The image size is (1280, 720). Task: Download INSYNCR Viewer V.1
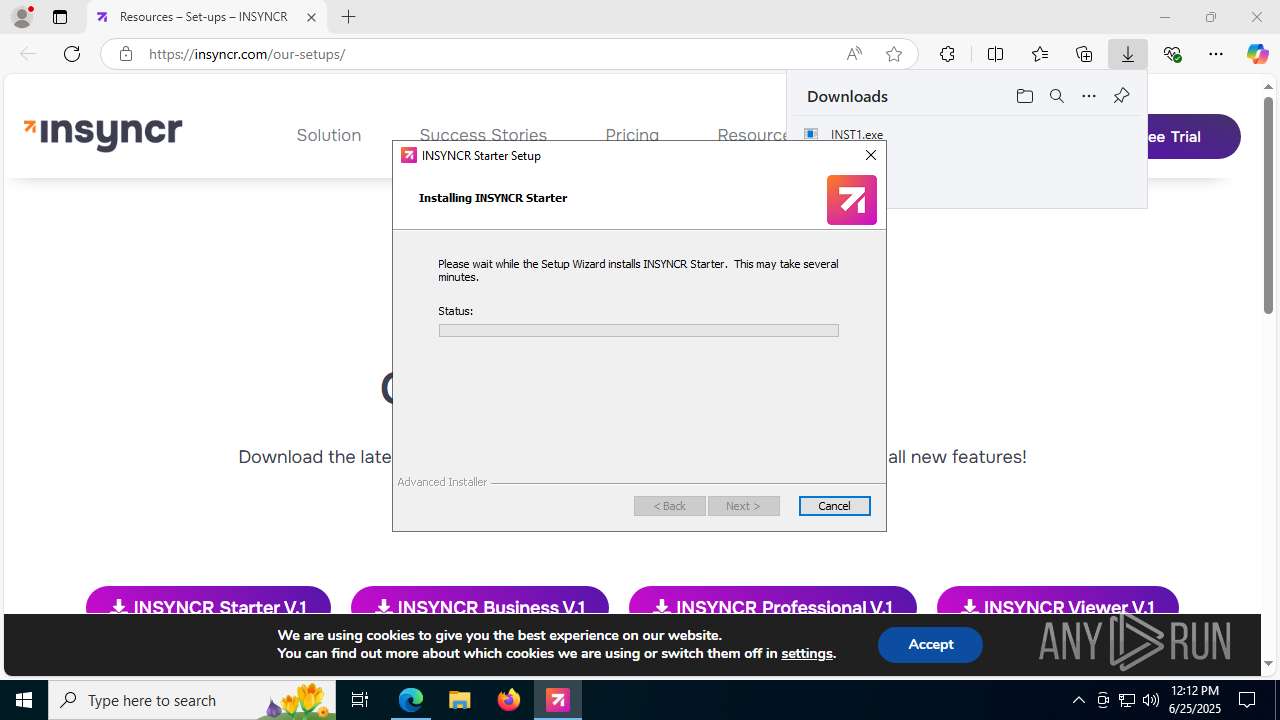[1058, 602]
